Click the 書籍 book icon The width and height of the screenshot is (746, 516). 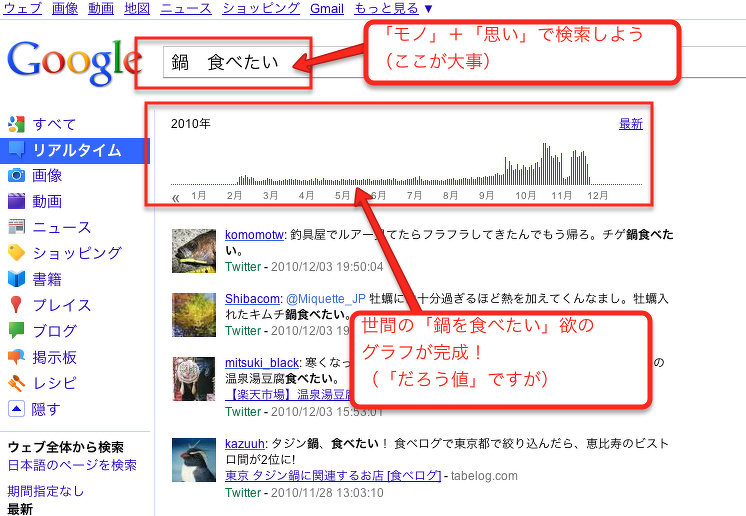16,279
